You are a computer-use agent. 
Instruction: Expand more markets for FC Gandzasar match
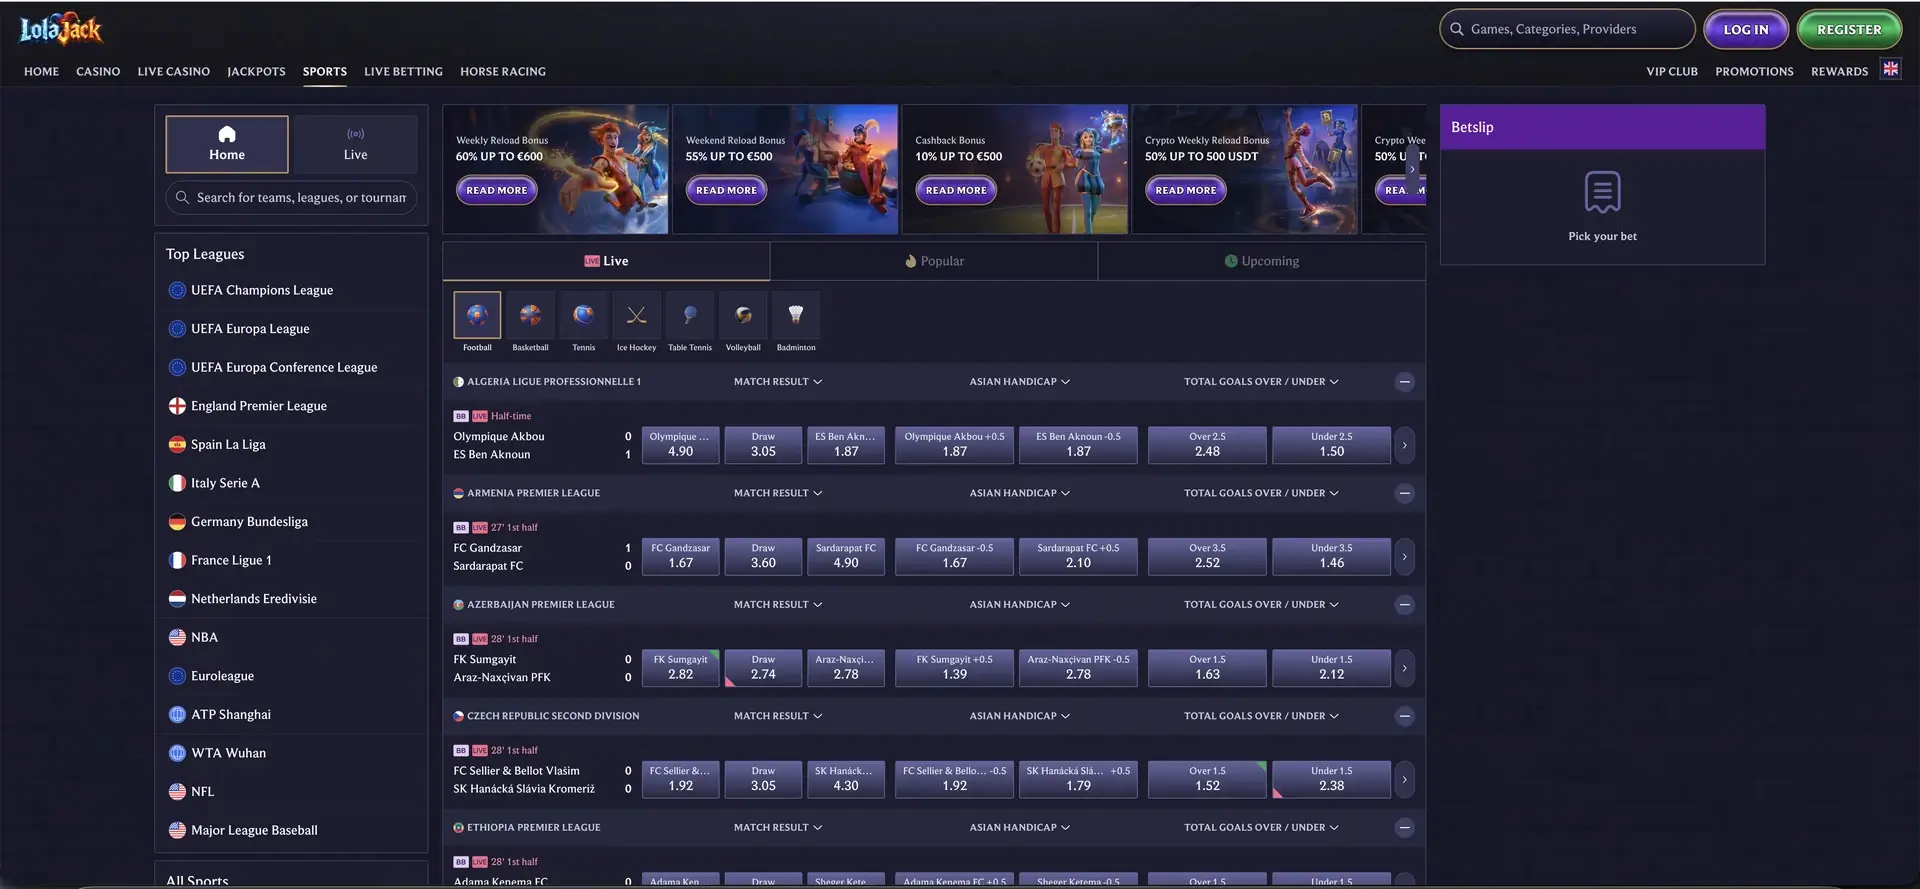coord(1404,557)
